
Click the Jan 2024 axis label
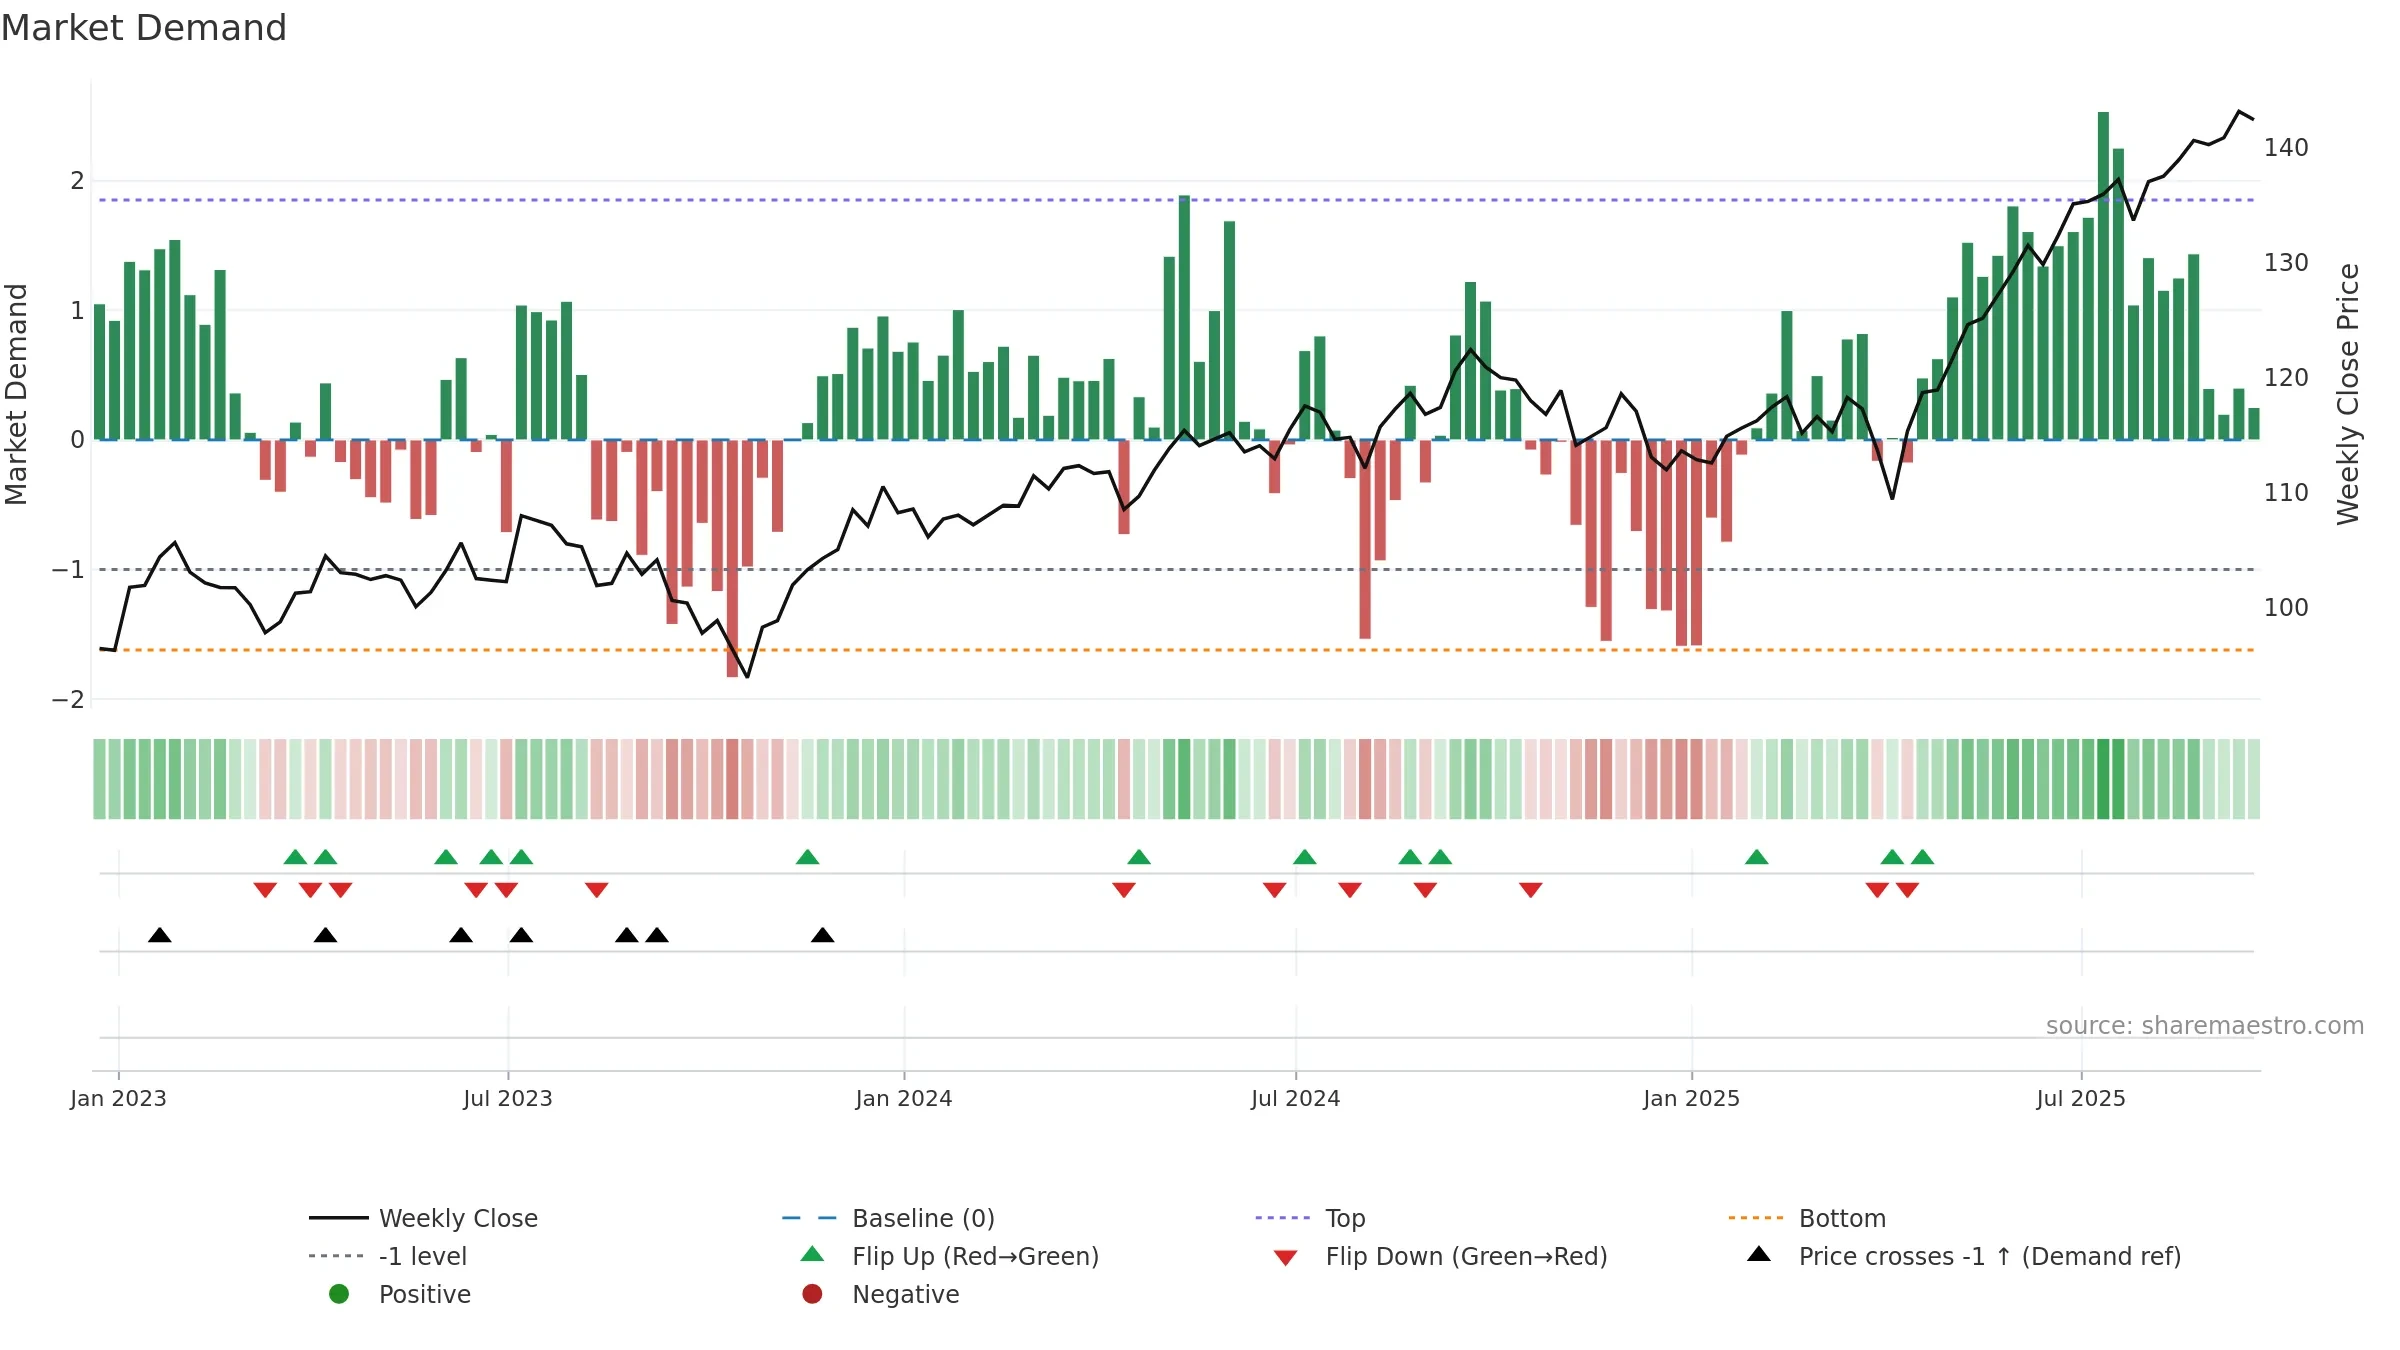tap(904, 1099)
